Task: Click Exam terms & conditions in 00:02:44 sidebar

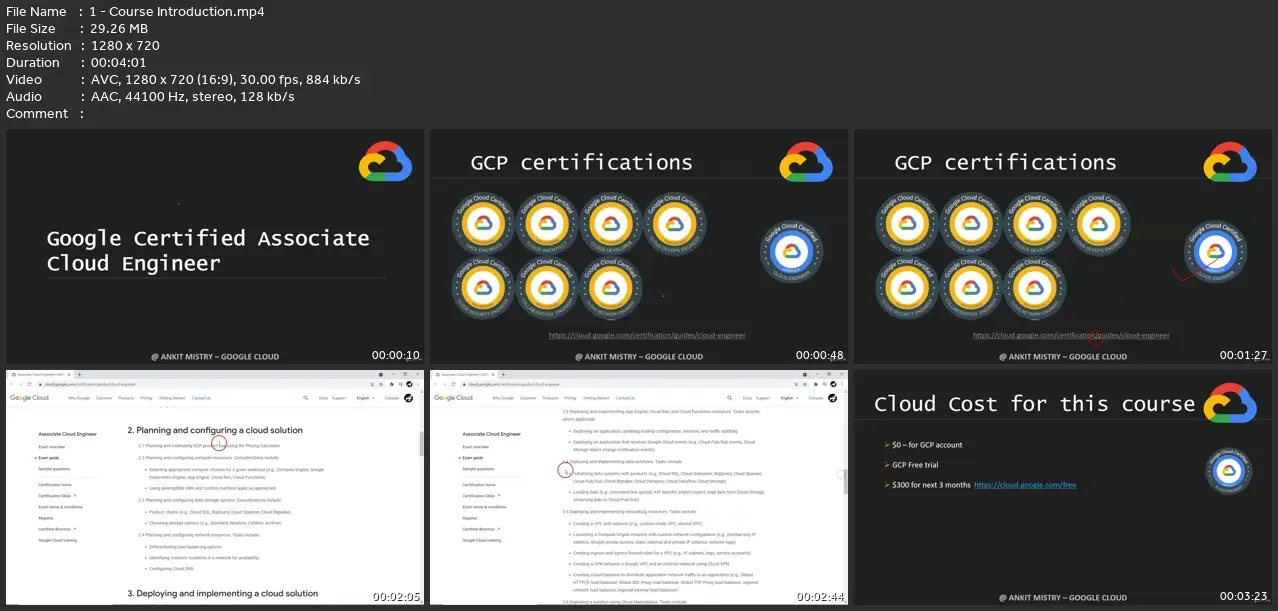Action: 484,508
